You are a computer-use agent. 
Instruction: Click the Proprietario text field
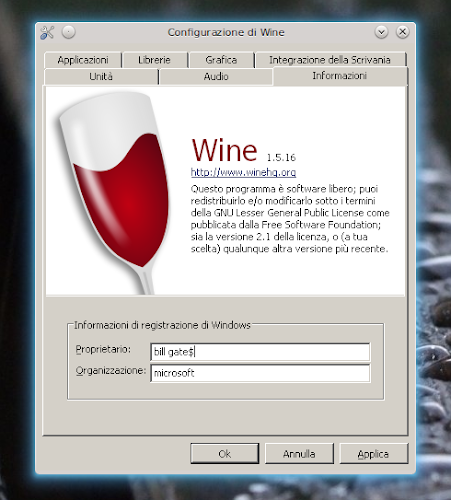tap(260, 352)
